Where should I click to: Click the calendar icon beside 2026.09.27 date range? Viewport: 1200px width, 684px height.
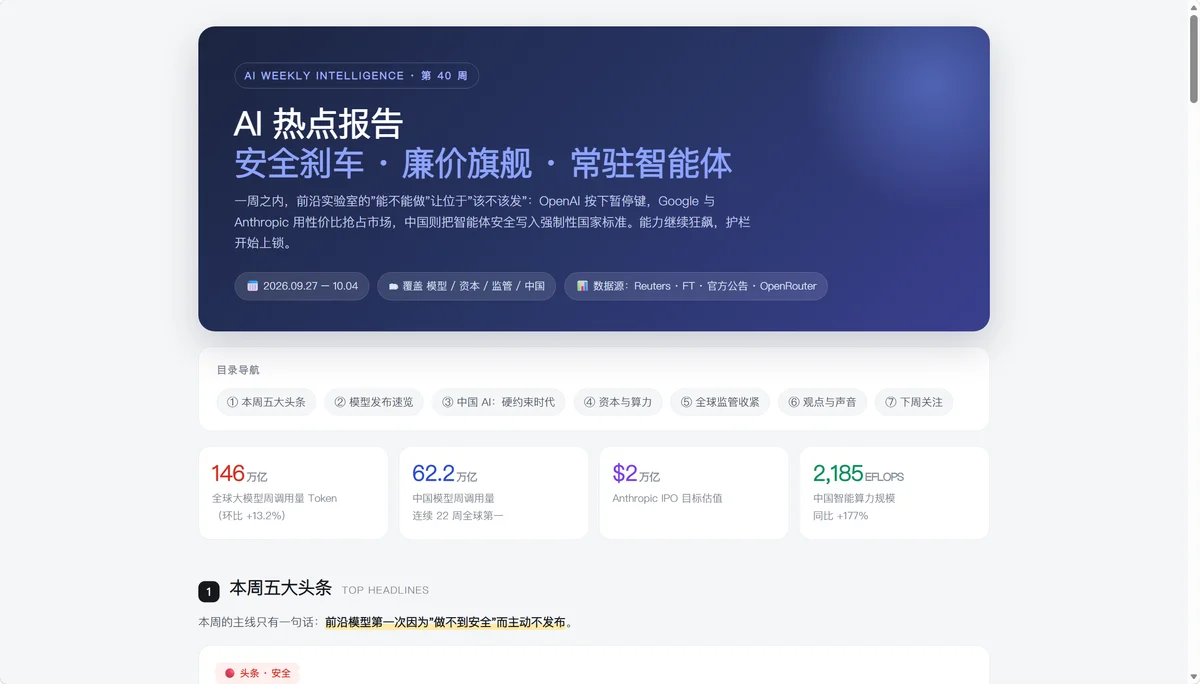point(253,286)
